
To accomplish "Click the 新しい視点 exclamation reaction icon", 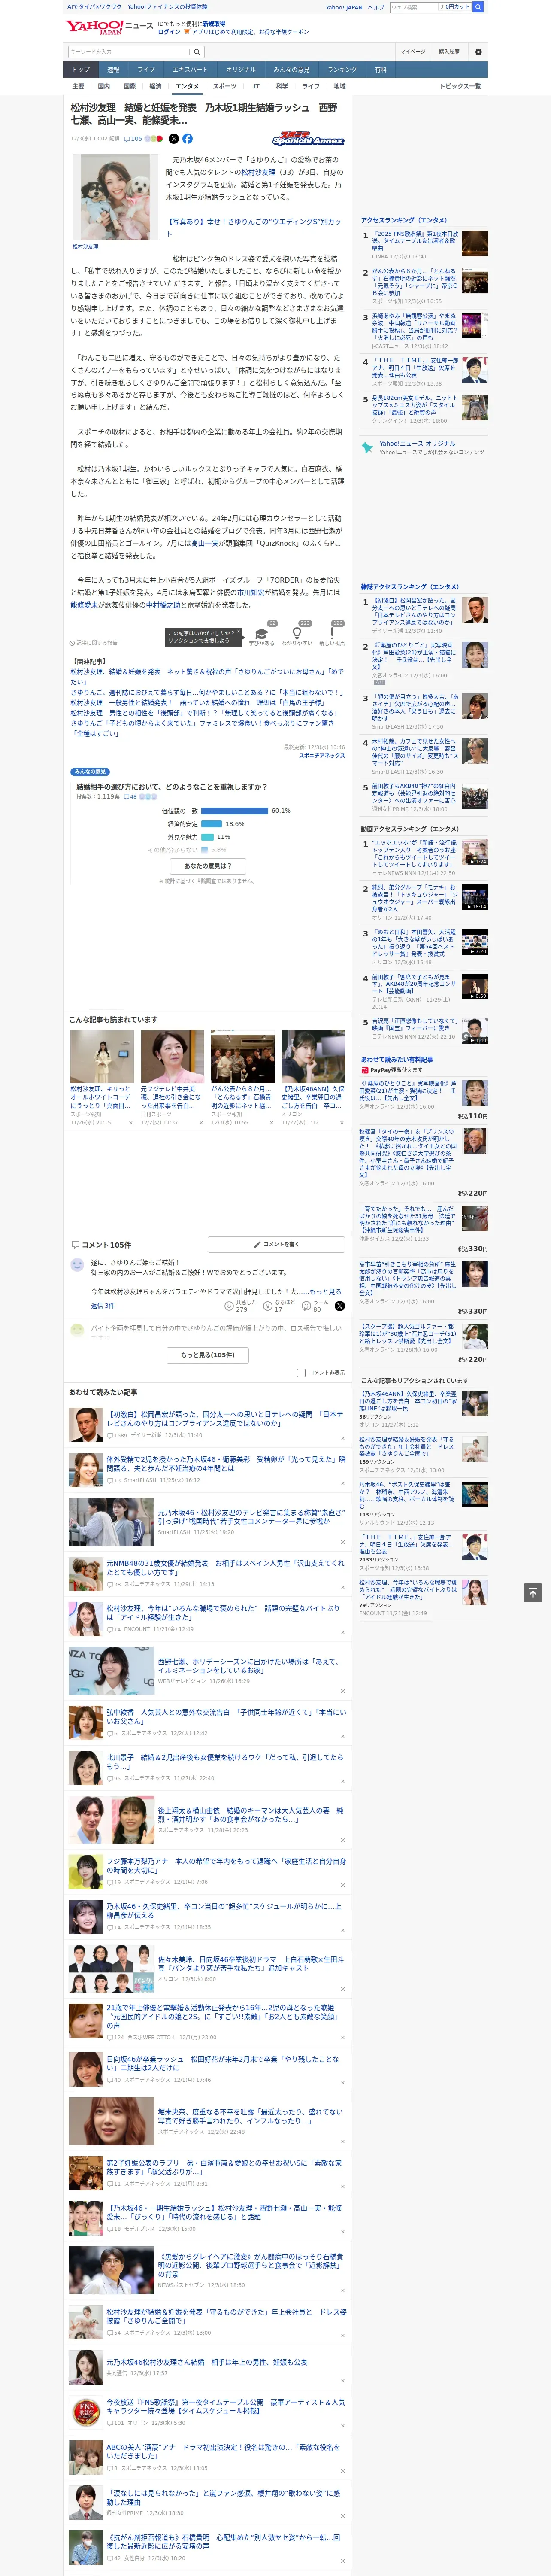I will [x=332, y=634].
